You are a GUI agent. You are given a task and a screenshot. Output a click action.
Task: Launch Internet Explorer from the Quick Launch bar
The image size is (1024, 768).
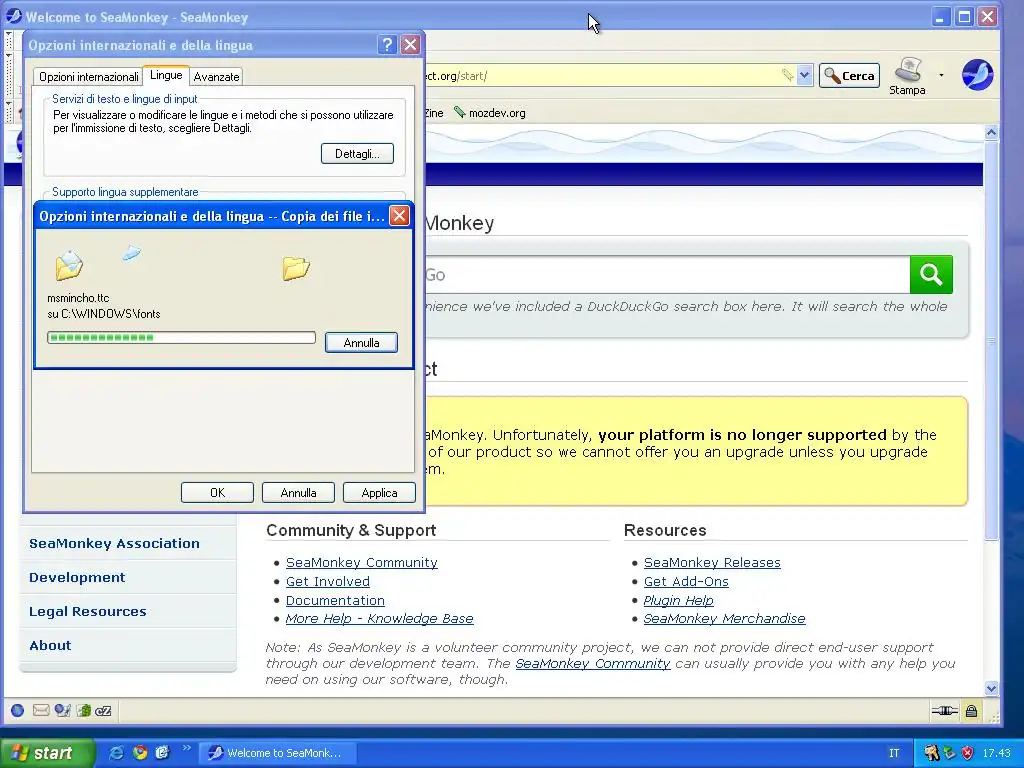click(x=116, y=752)
